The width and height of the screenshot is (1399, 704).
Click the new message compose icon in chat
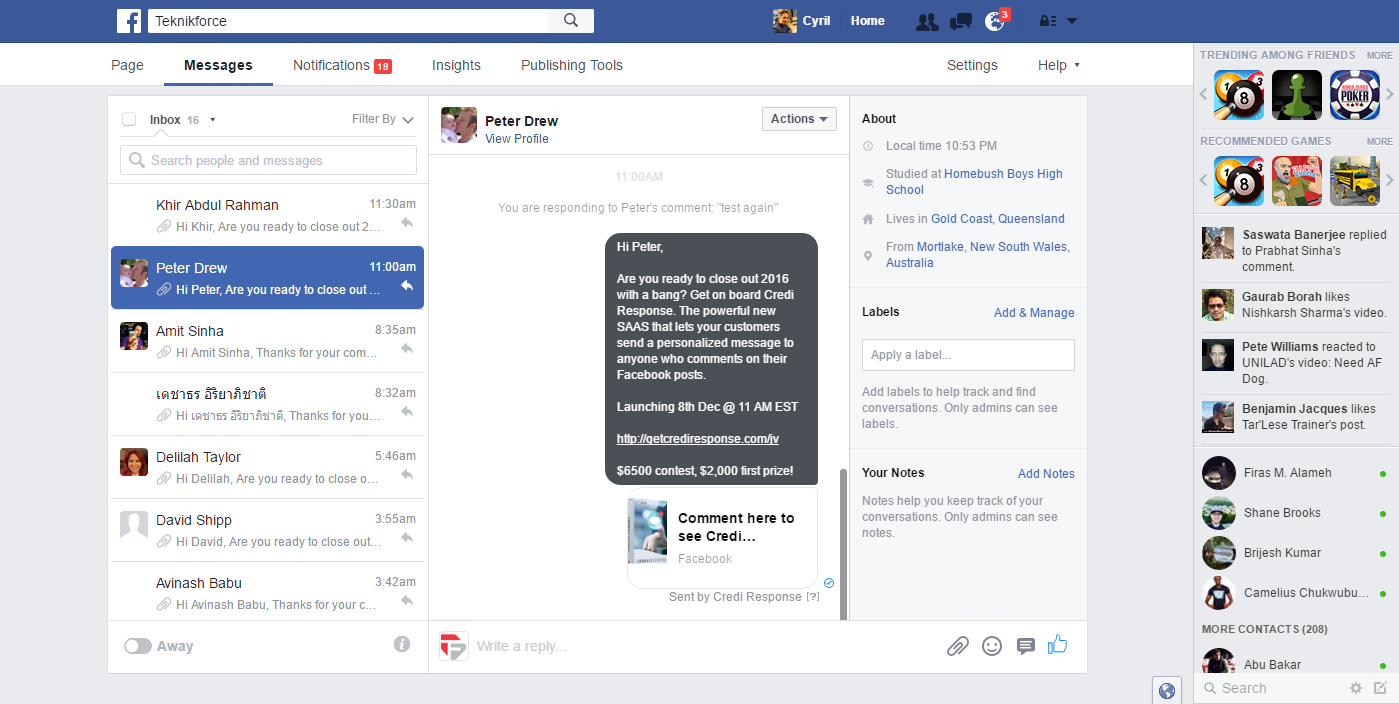pos(1380,688)
